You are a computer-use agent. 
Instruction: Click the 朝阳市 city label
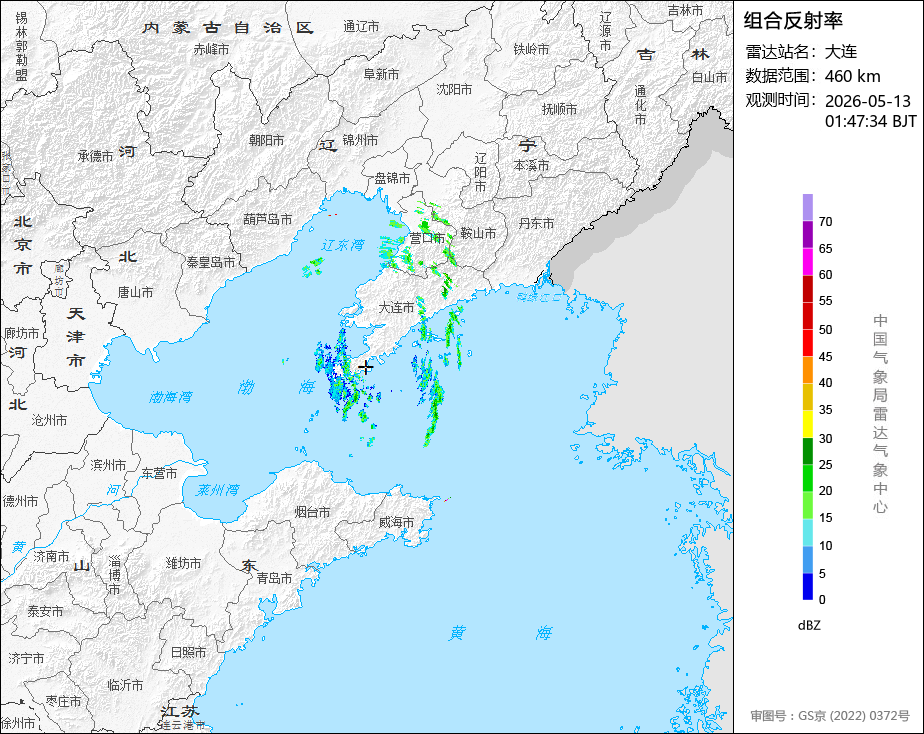(266, 140)
